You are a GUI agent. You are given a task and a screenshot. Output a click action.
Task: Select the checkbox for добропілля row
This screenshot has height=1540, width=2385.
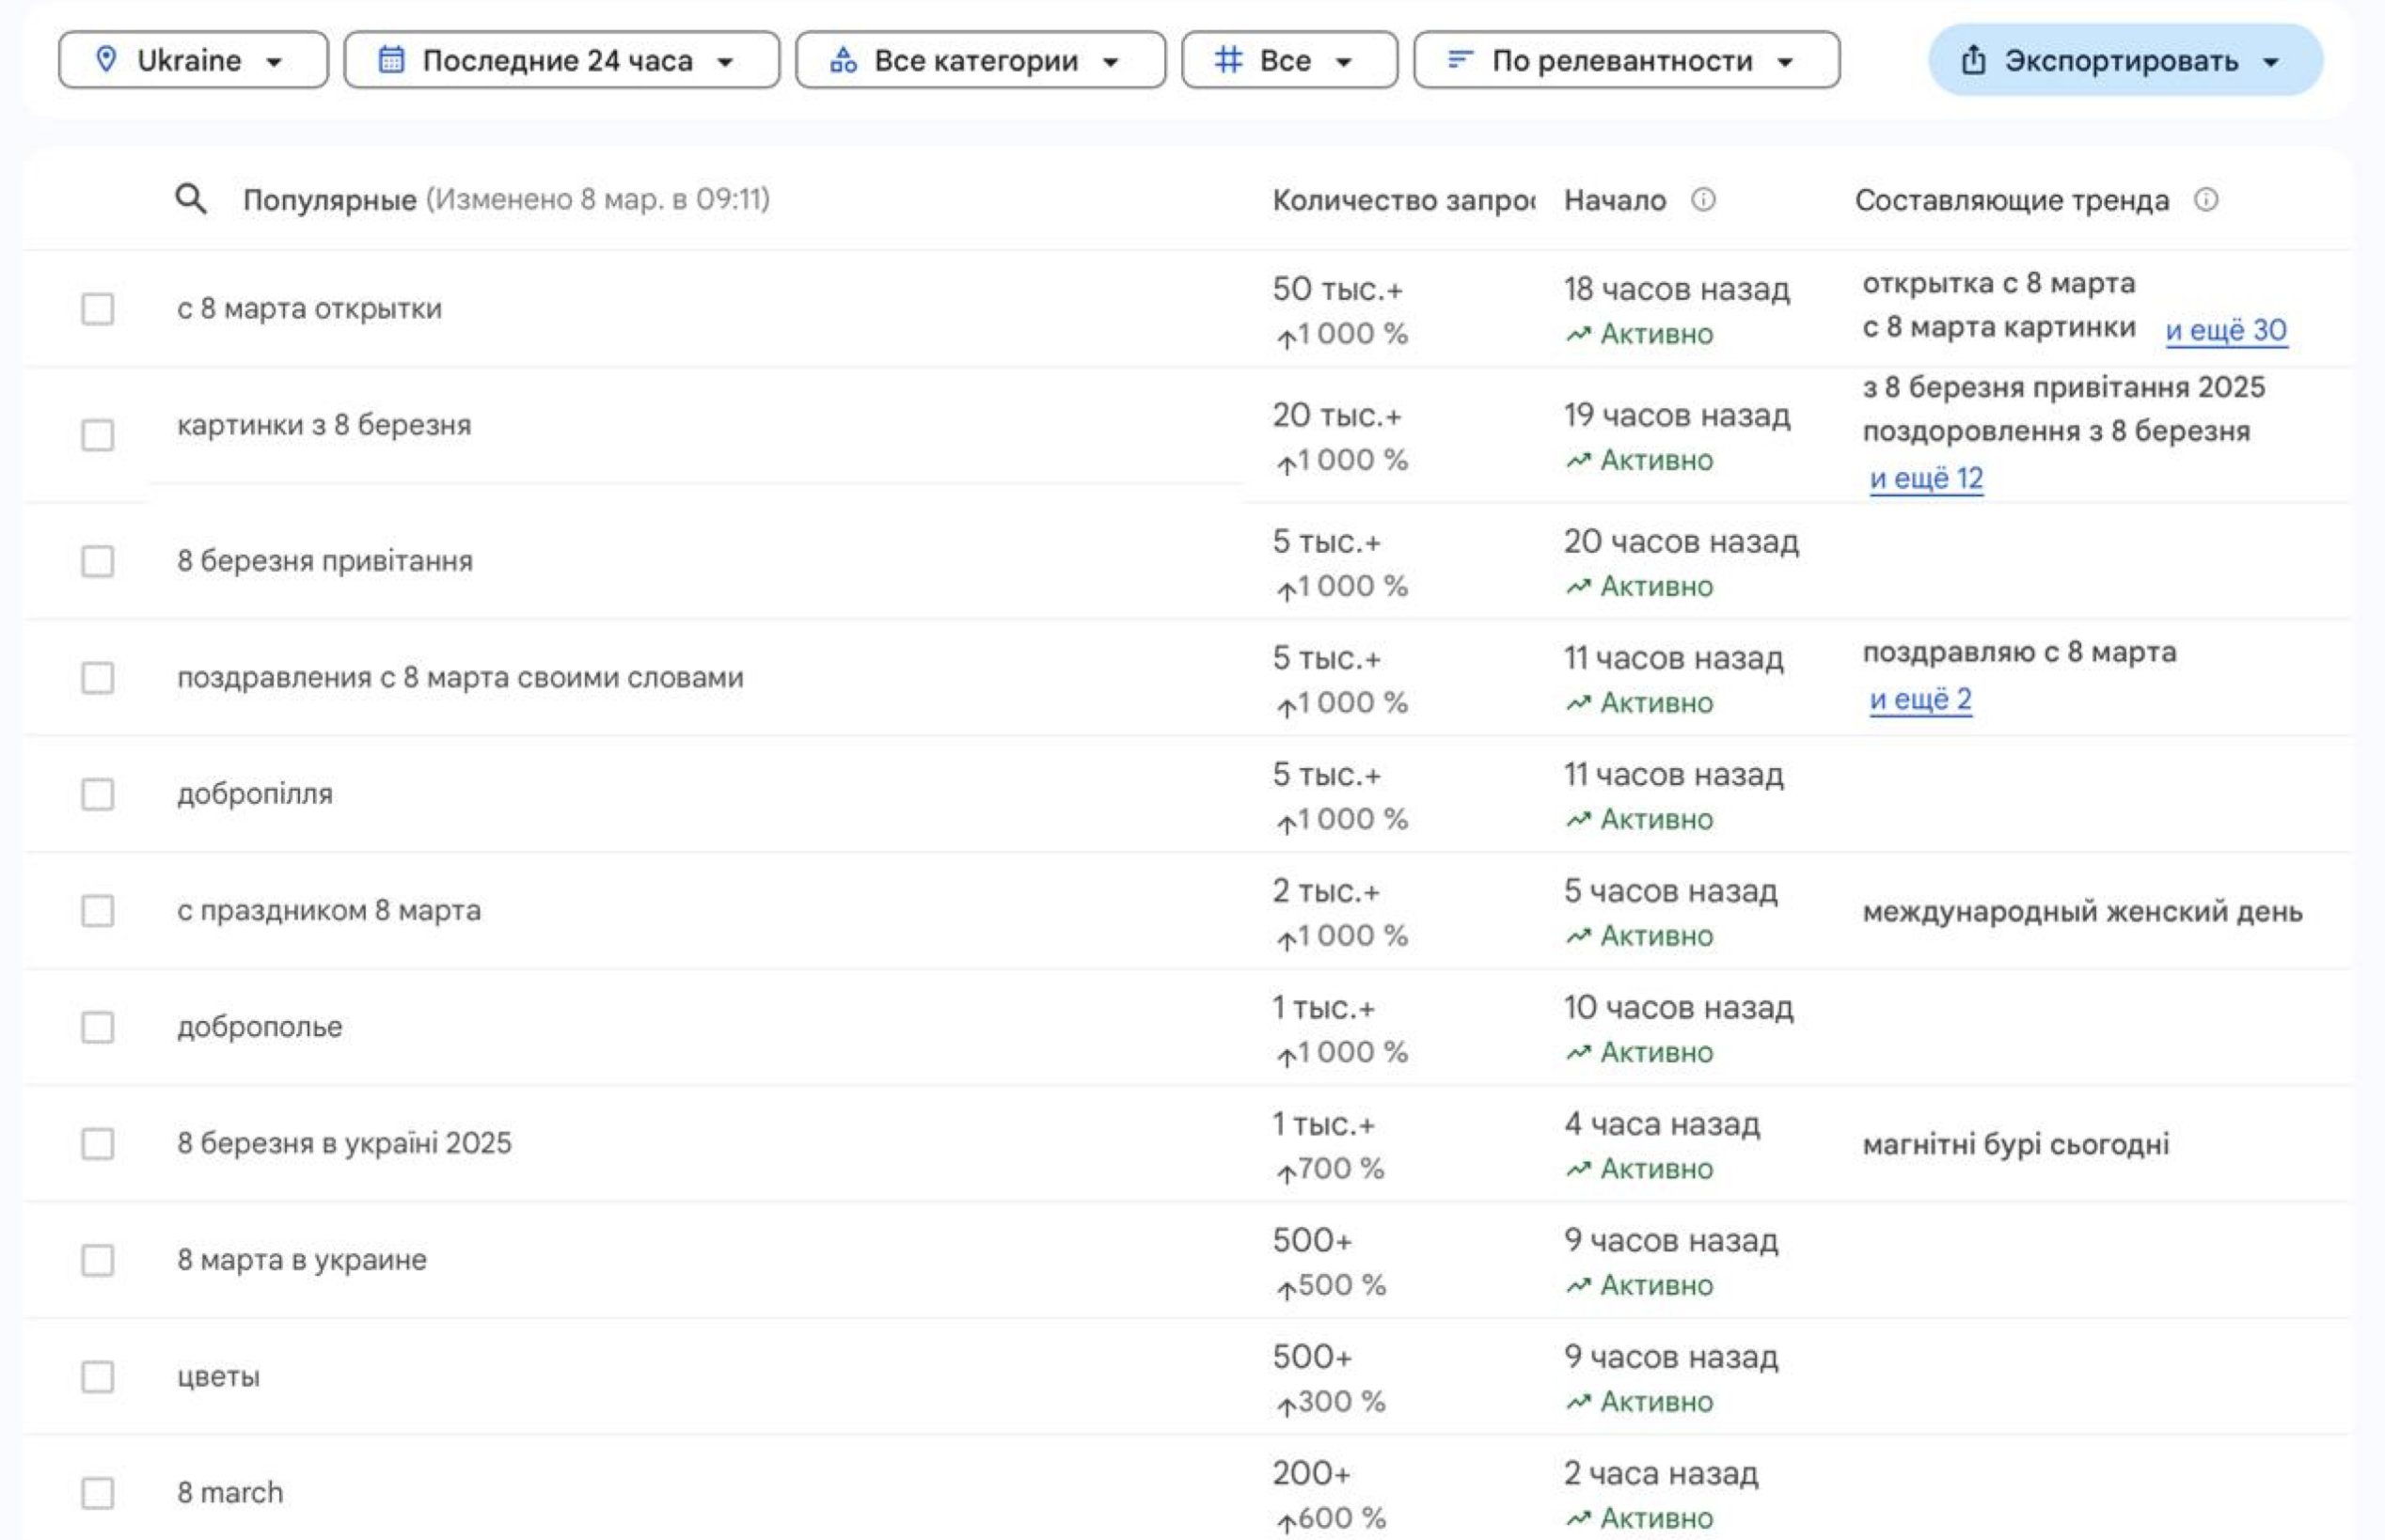tap(97, 795)
